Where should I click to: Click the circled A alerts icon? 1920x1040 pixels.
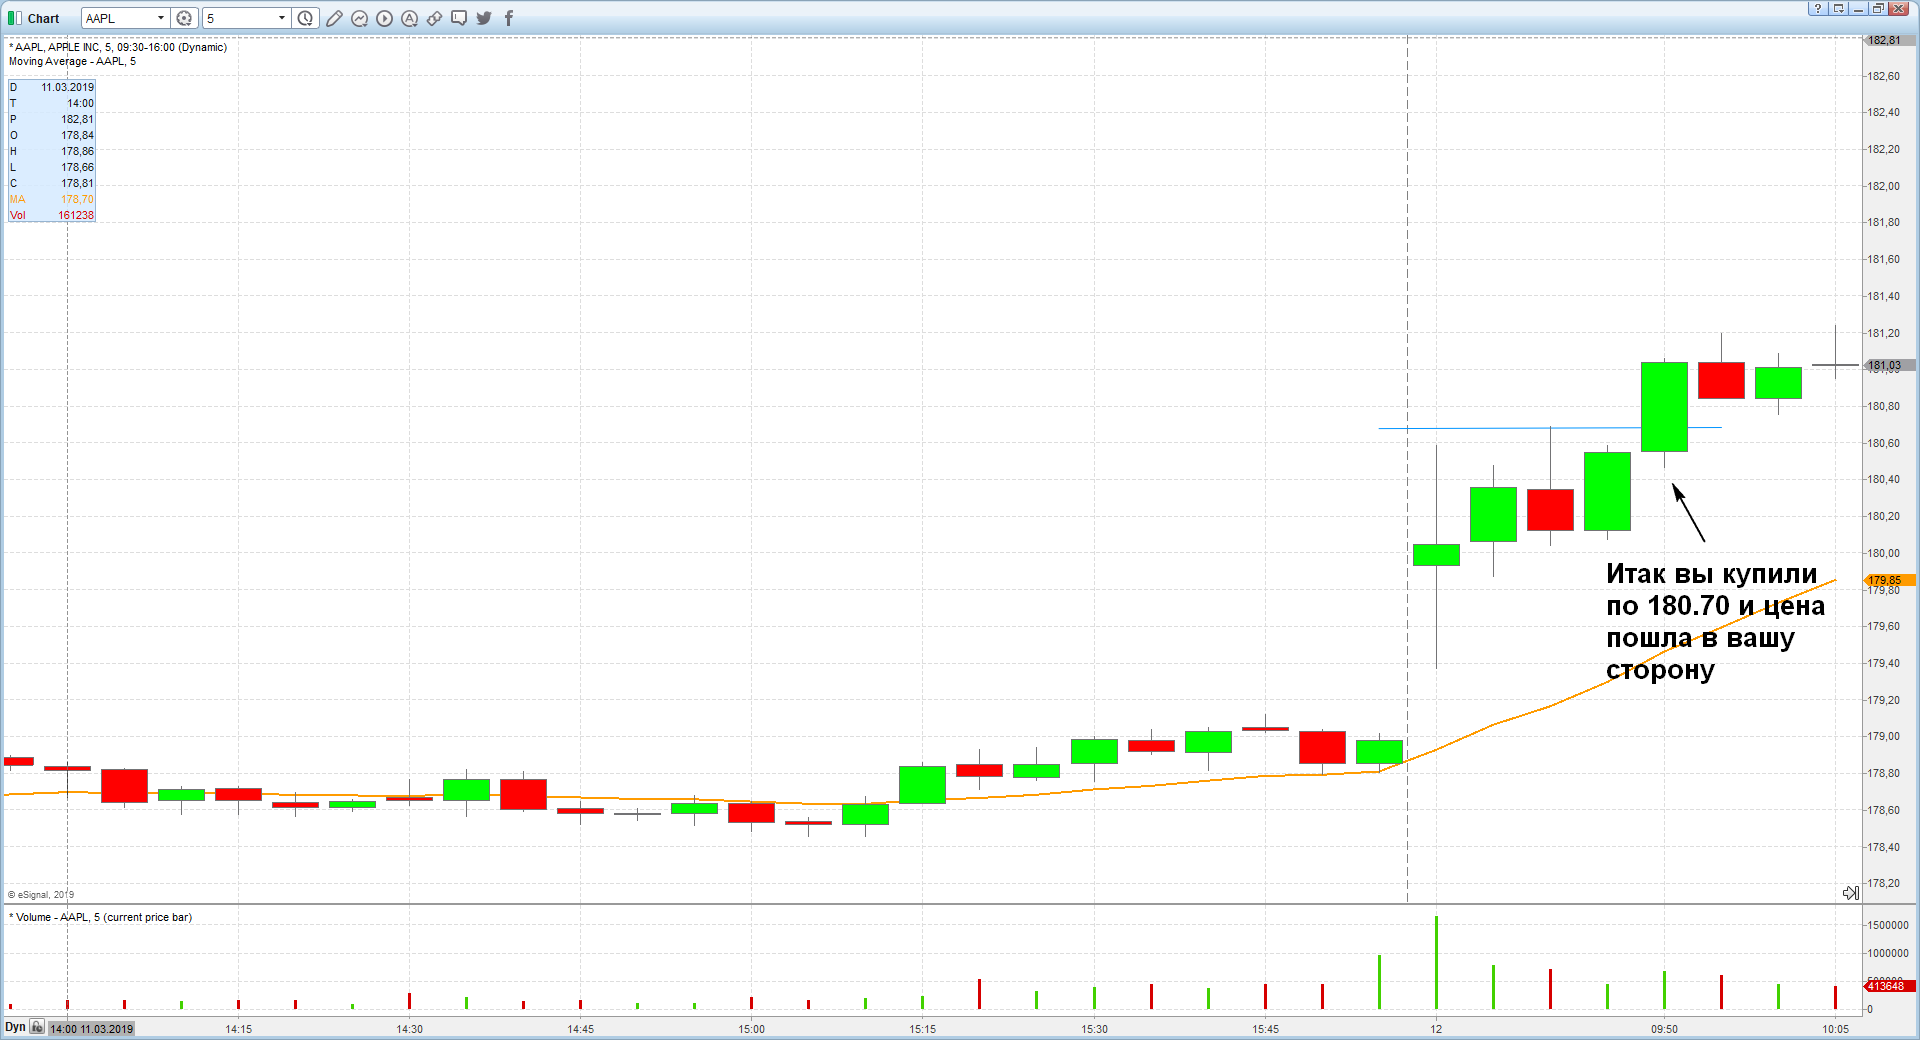pos(409,18)
